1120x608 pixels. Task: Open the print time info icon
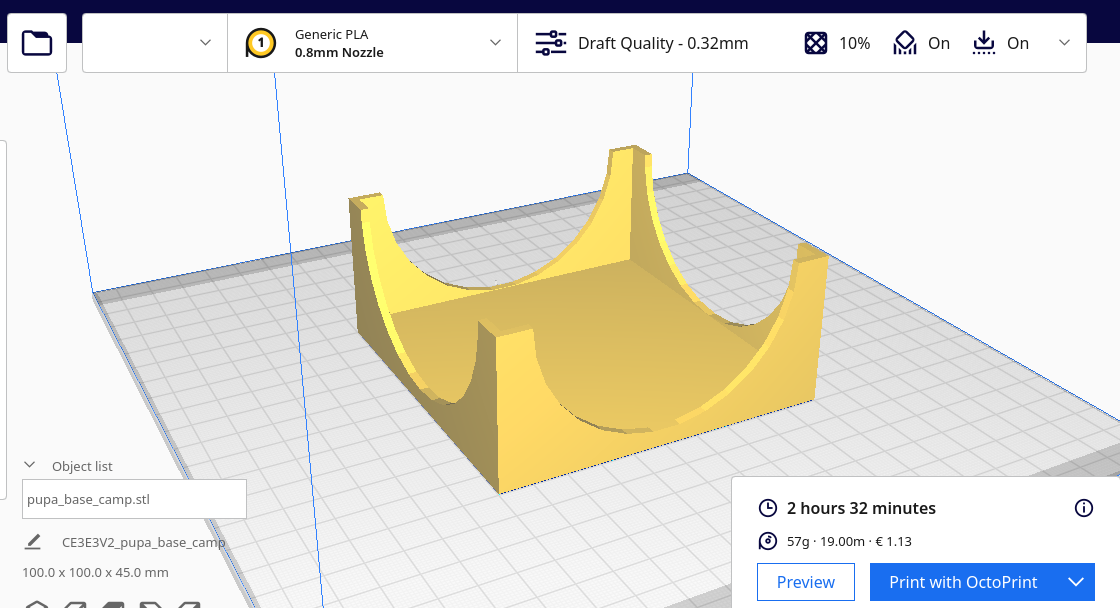[1083, 508]
